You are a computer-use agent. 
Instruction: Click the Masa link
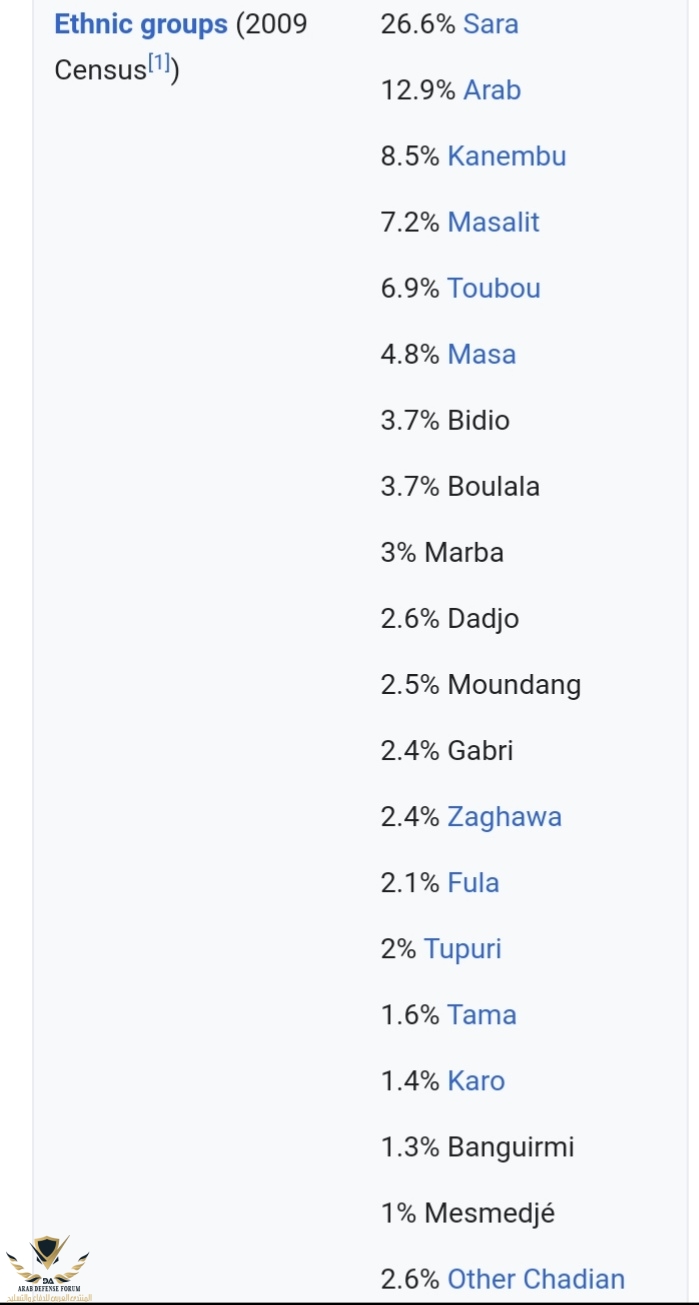[482, 354]
